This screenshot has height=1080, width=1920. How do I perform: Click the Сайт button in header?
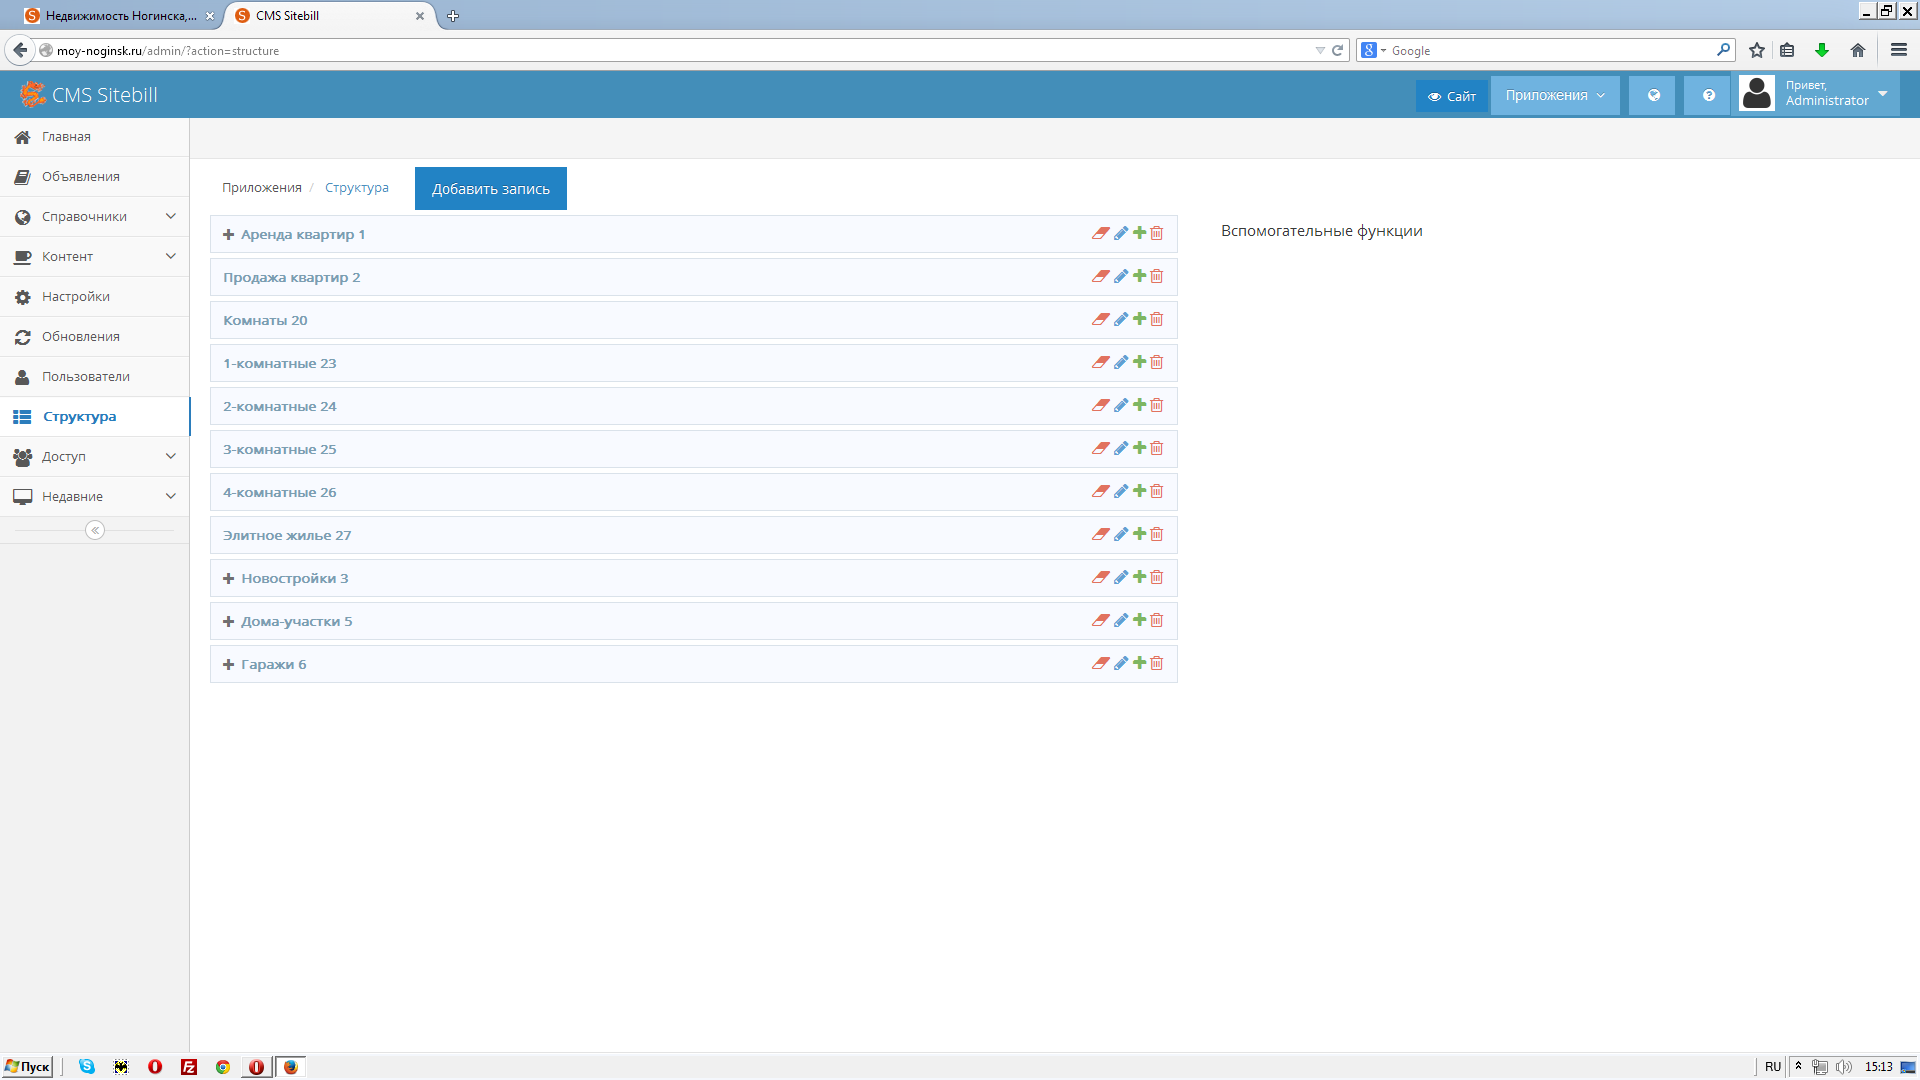pos(1452,96)
